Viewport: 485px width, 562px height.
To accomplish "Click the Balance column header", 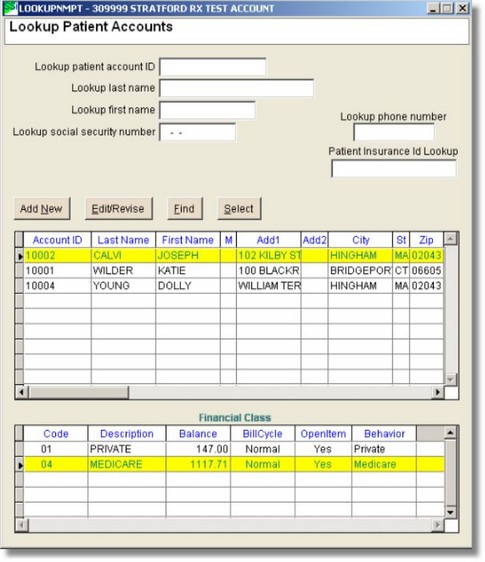I will click(198, 434).
